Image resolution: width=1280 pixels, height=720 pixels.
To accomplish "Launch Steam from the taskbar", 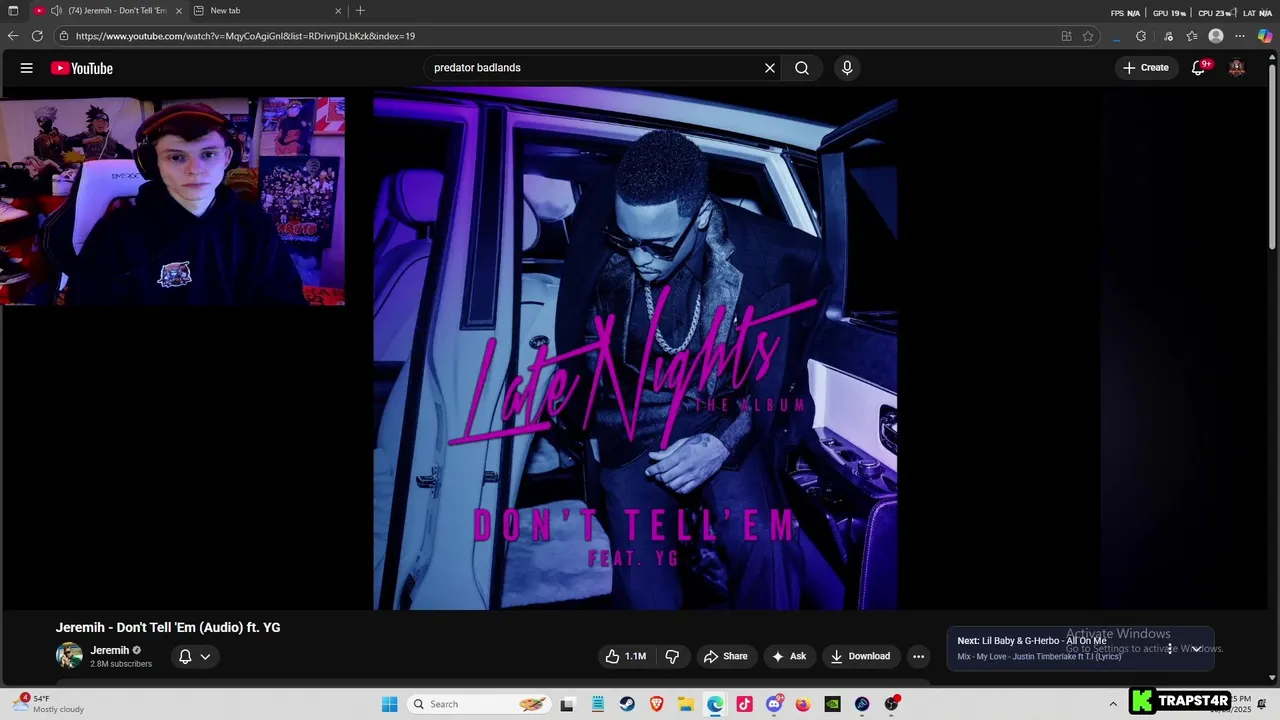I will 627,704.
